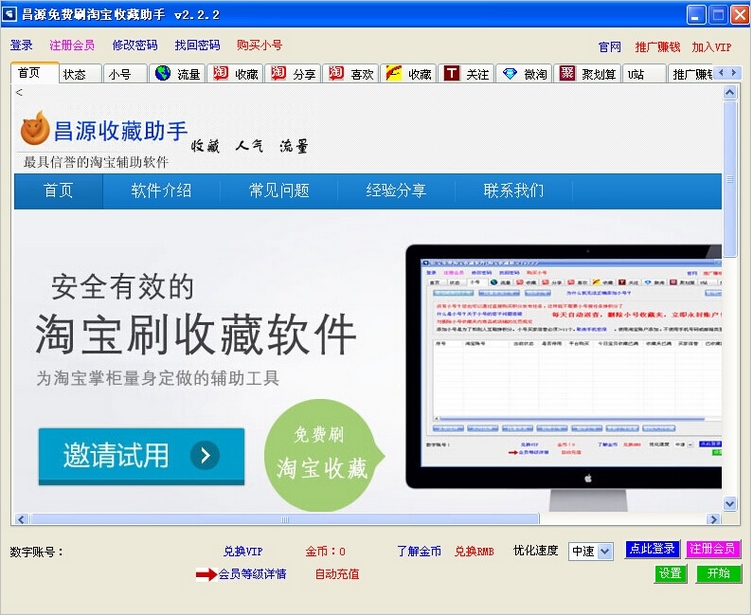751x615 pixels.
Task: Select 首页 in the blue web navigation
Action: point(58,191)
